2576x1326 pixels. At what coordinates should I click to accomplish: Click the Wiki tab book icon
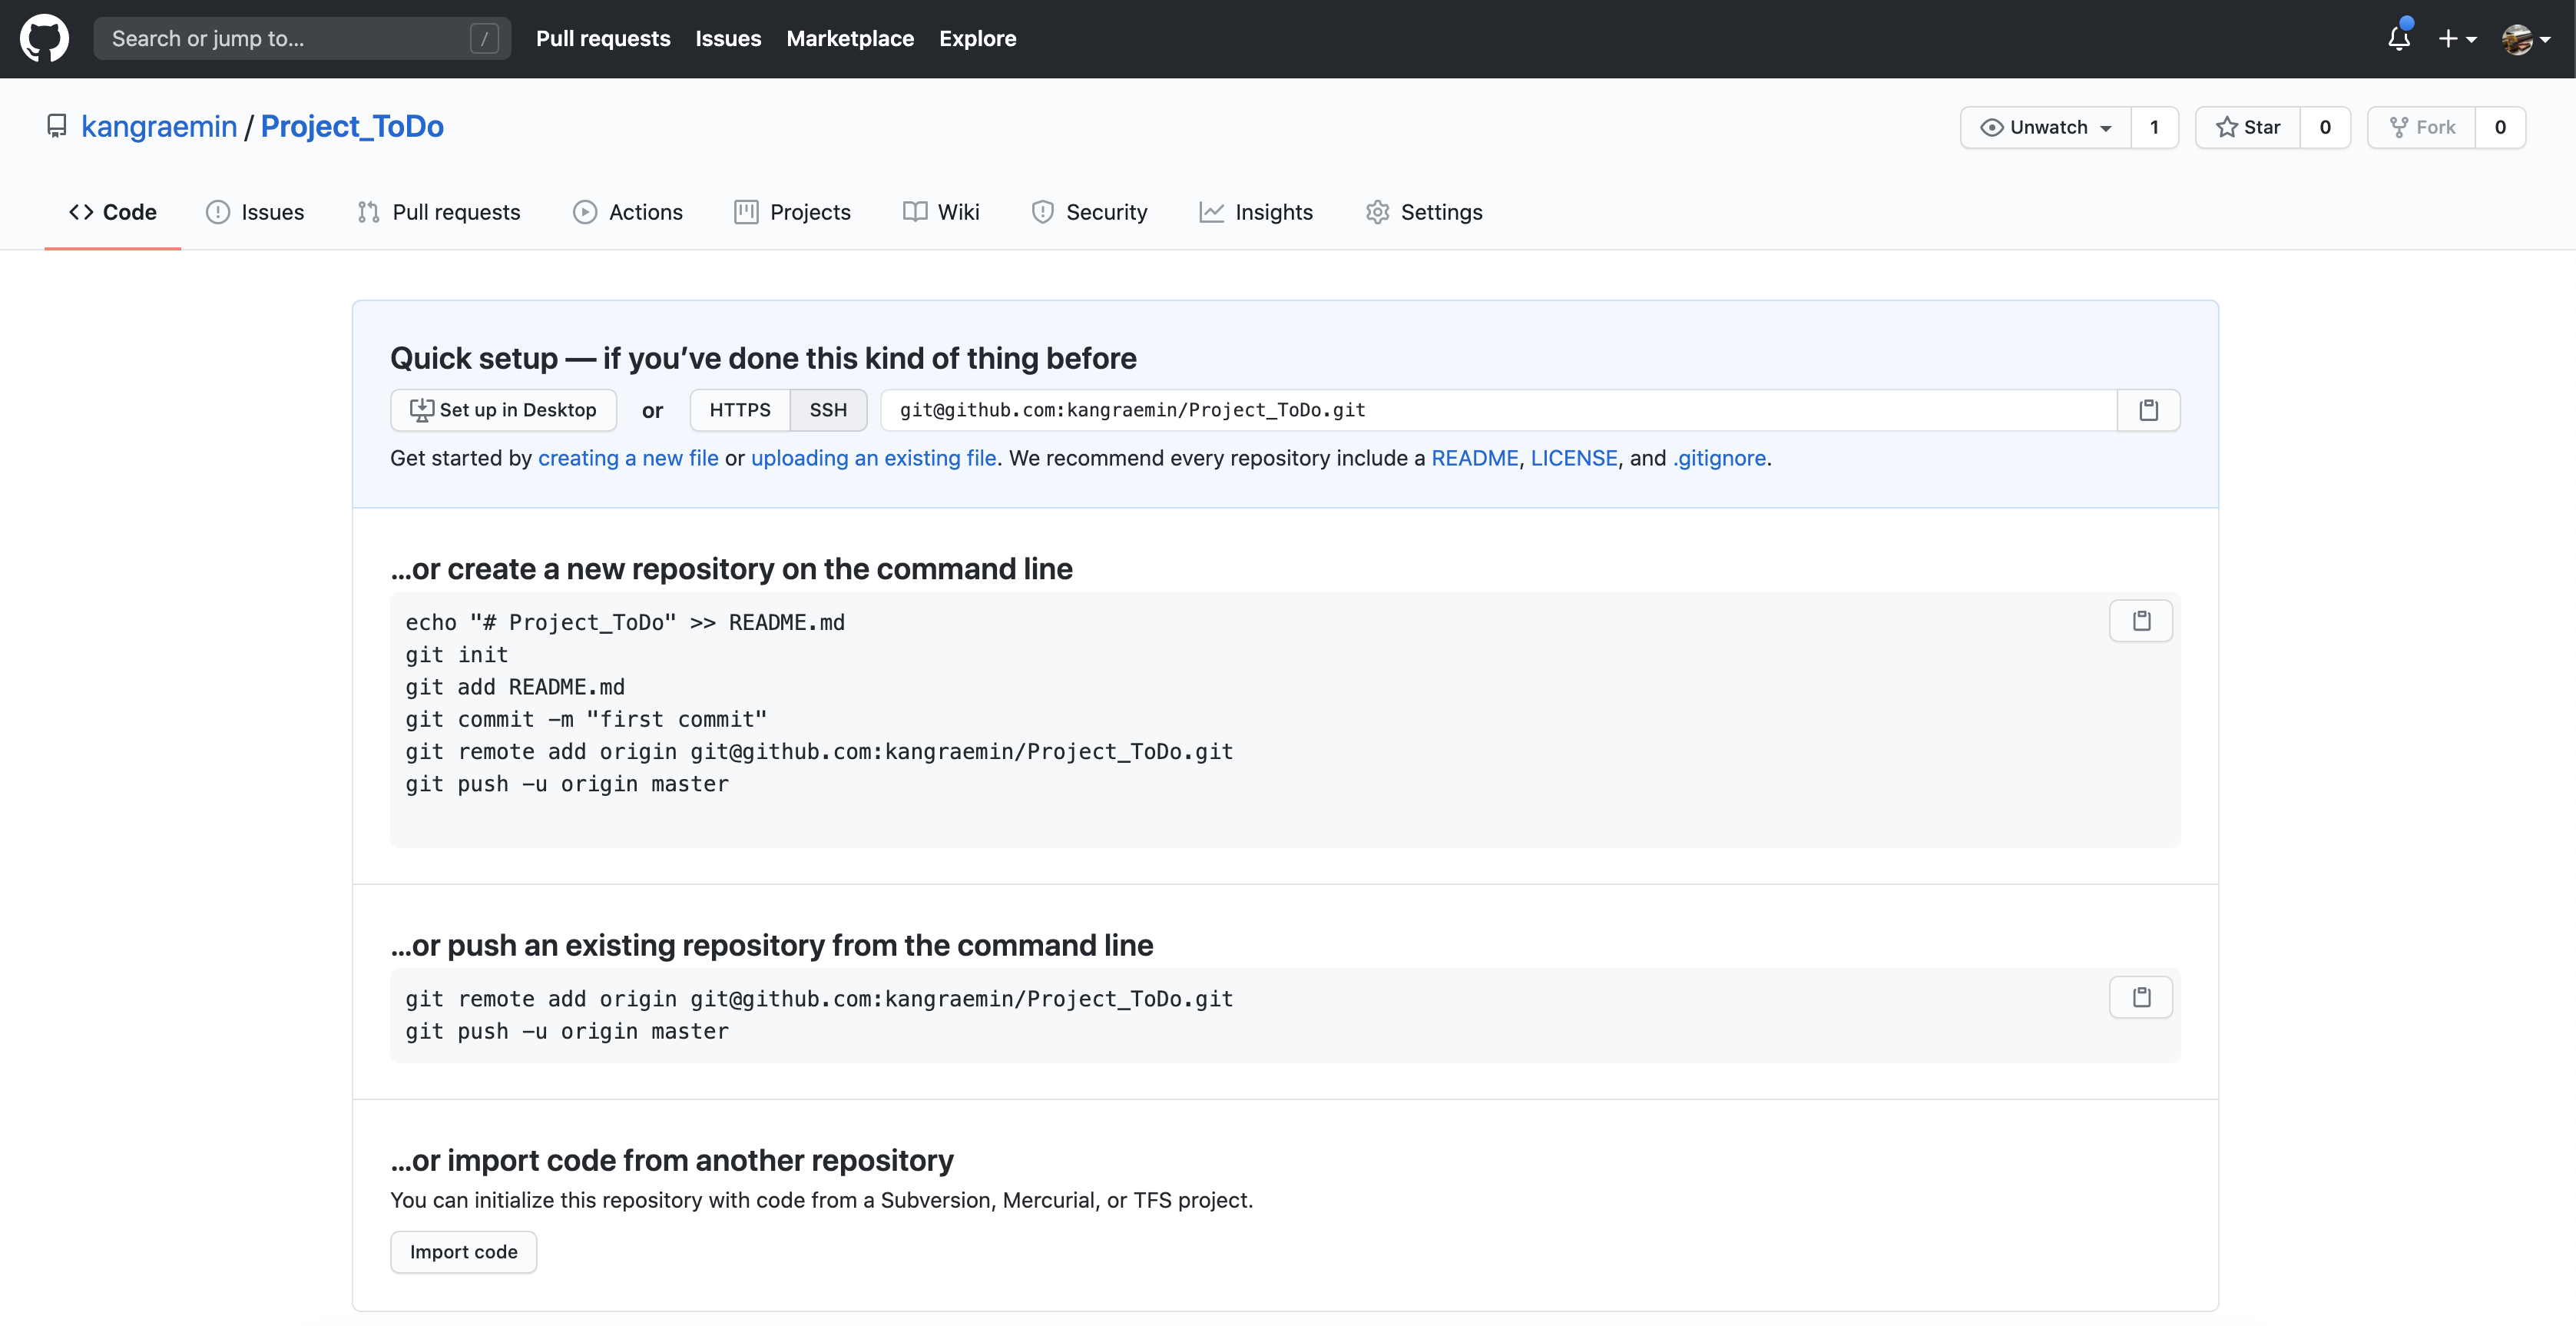[x=915, y=212]
